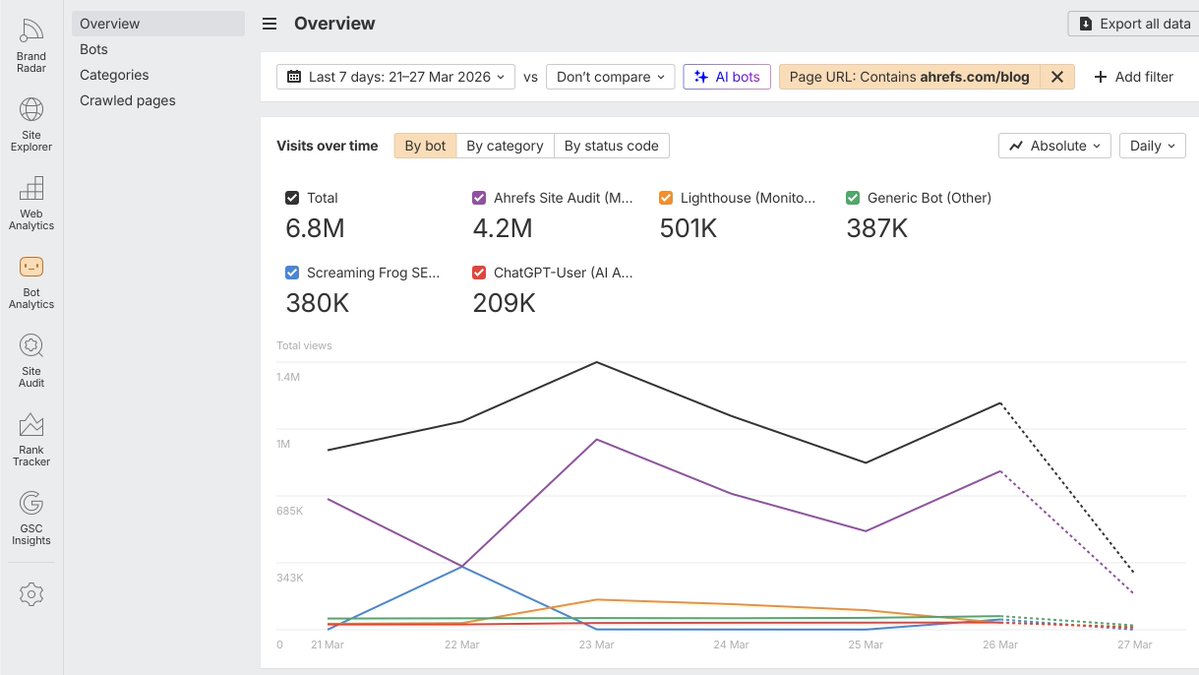Screen dimensions: 1199x675
Task: Select Crawled pages in the navigation menu
Action: pos(125,100)
